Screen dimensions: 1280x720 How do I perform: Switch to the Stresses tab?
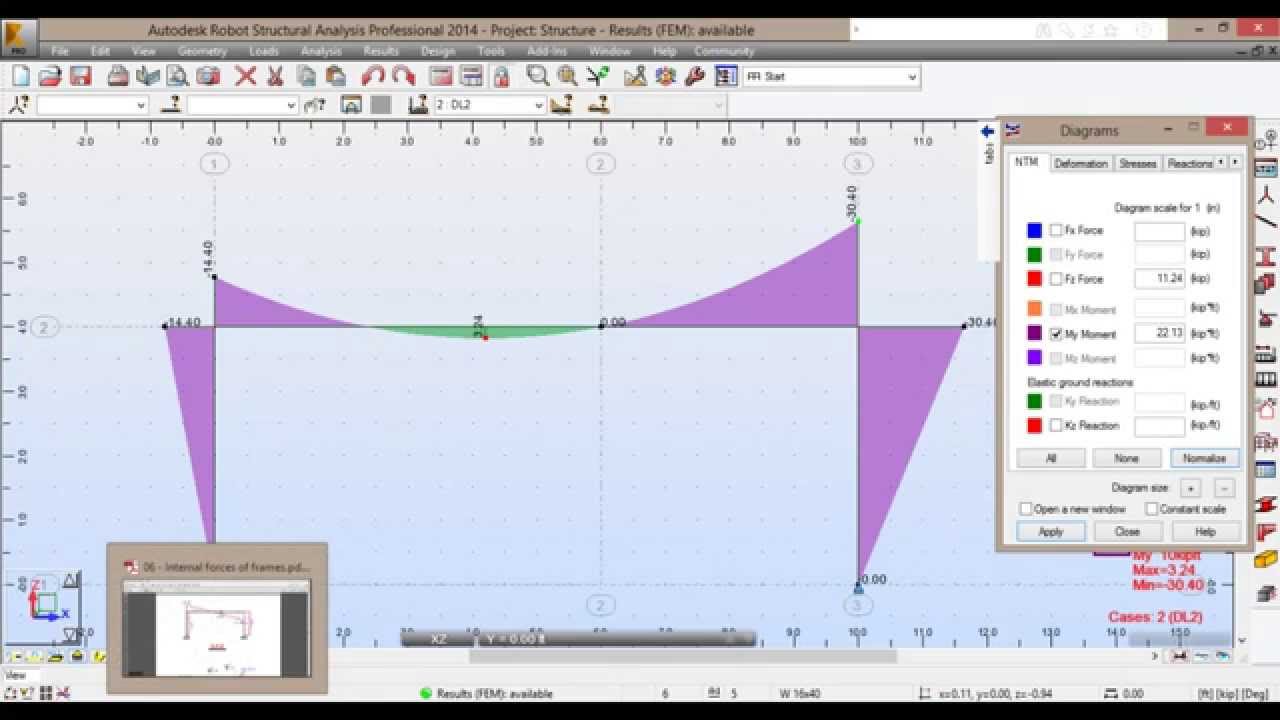(x=1137, y=163)
